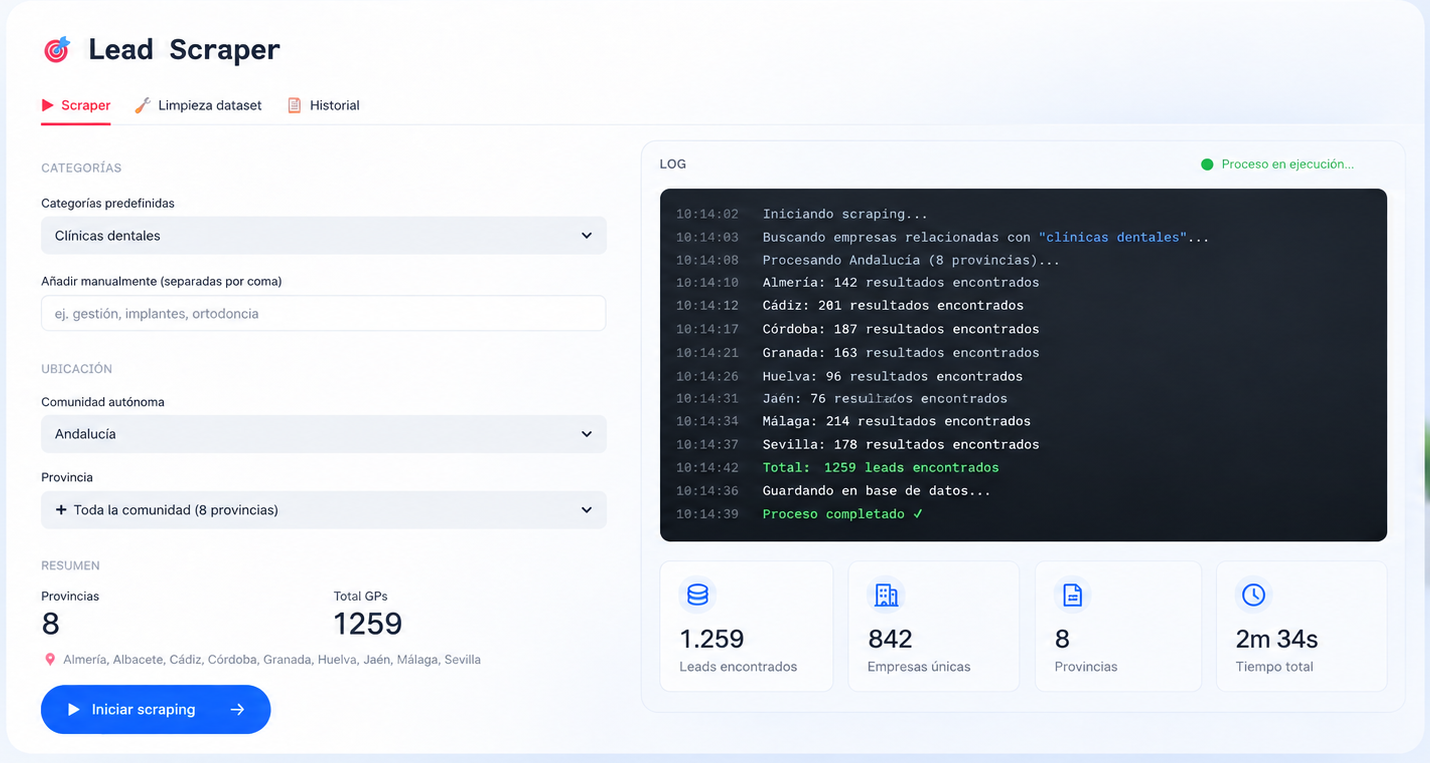This screenshot has width=1430, height=763.
Task: Click the chevron of the Provincia selector
Action: pyautogui.click(x=586, y=510)
